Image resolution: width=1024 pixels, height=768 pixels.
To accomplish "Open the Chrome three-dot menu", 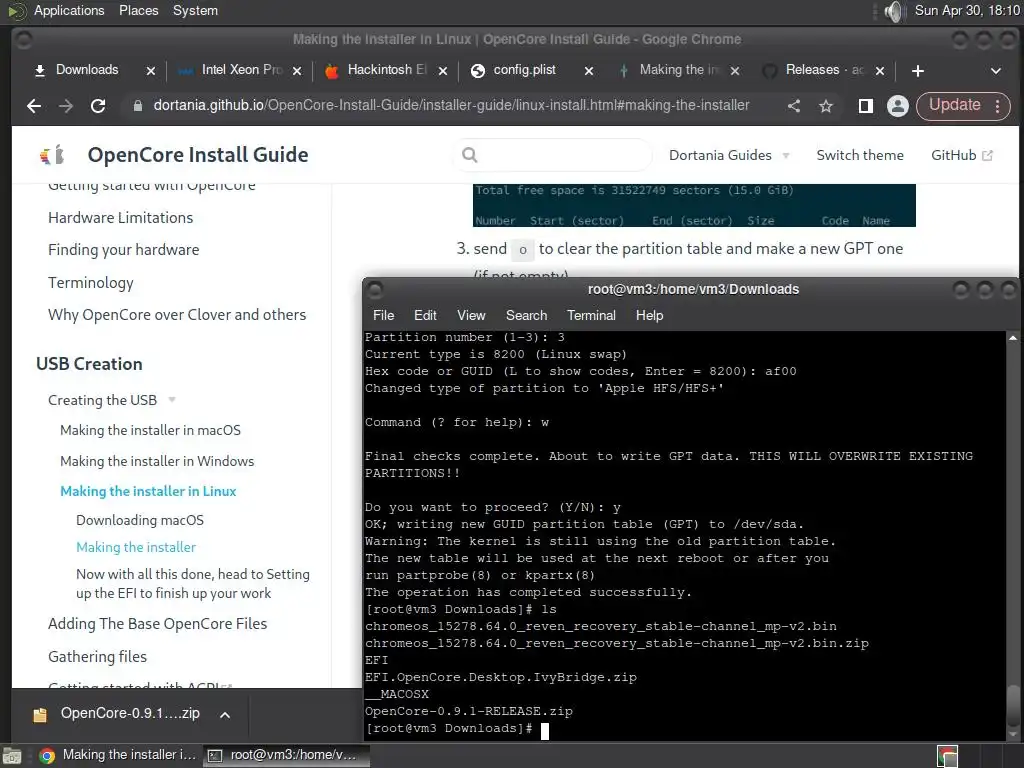I will [x=997, y=106].
